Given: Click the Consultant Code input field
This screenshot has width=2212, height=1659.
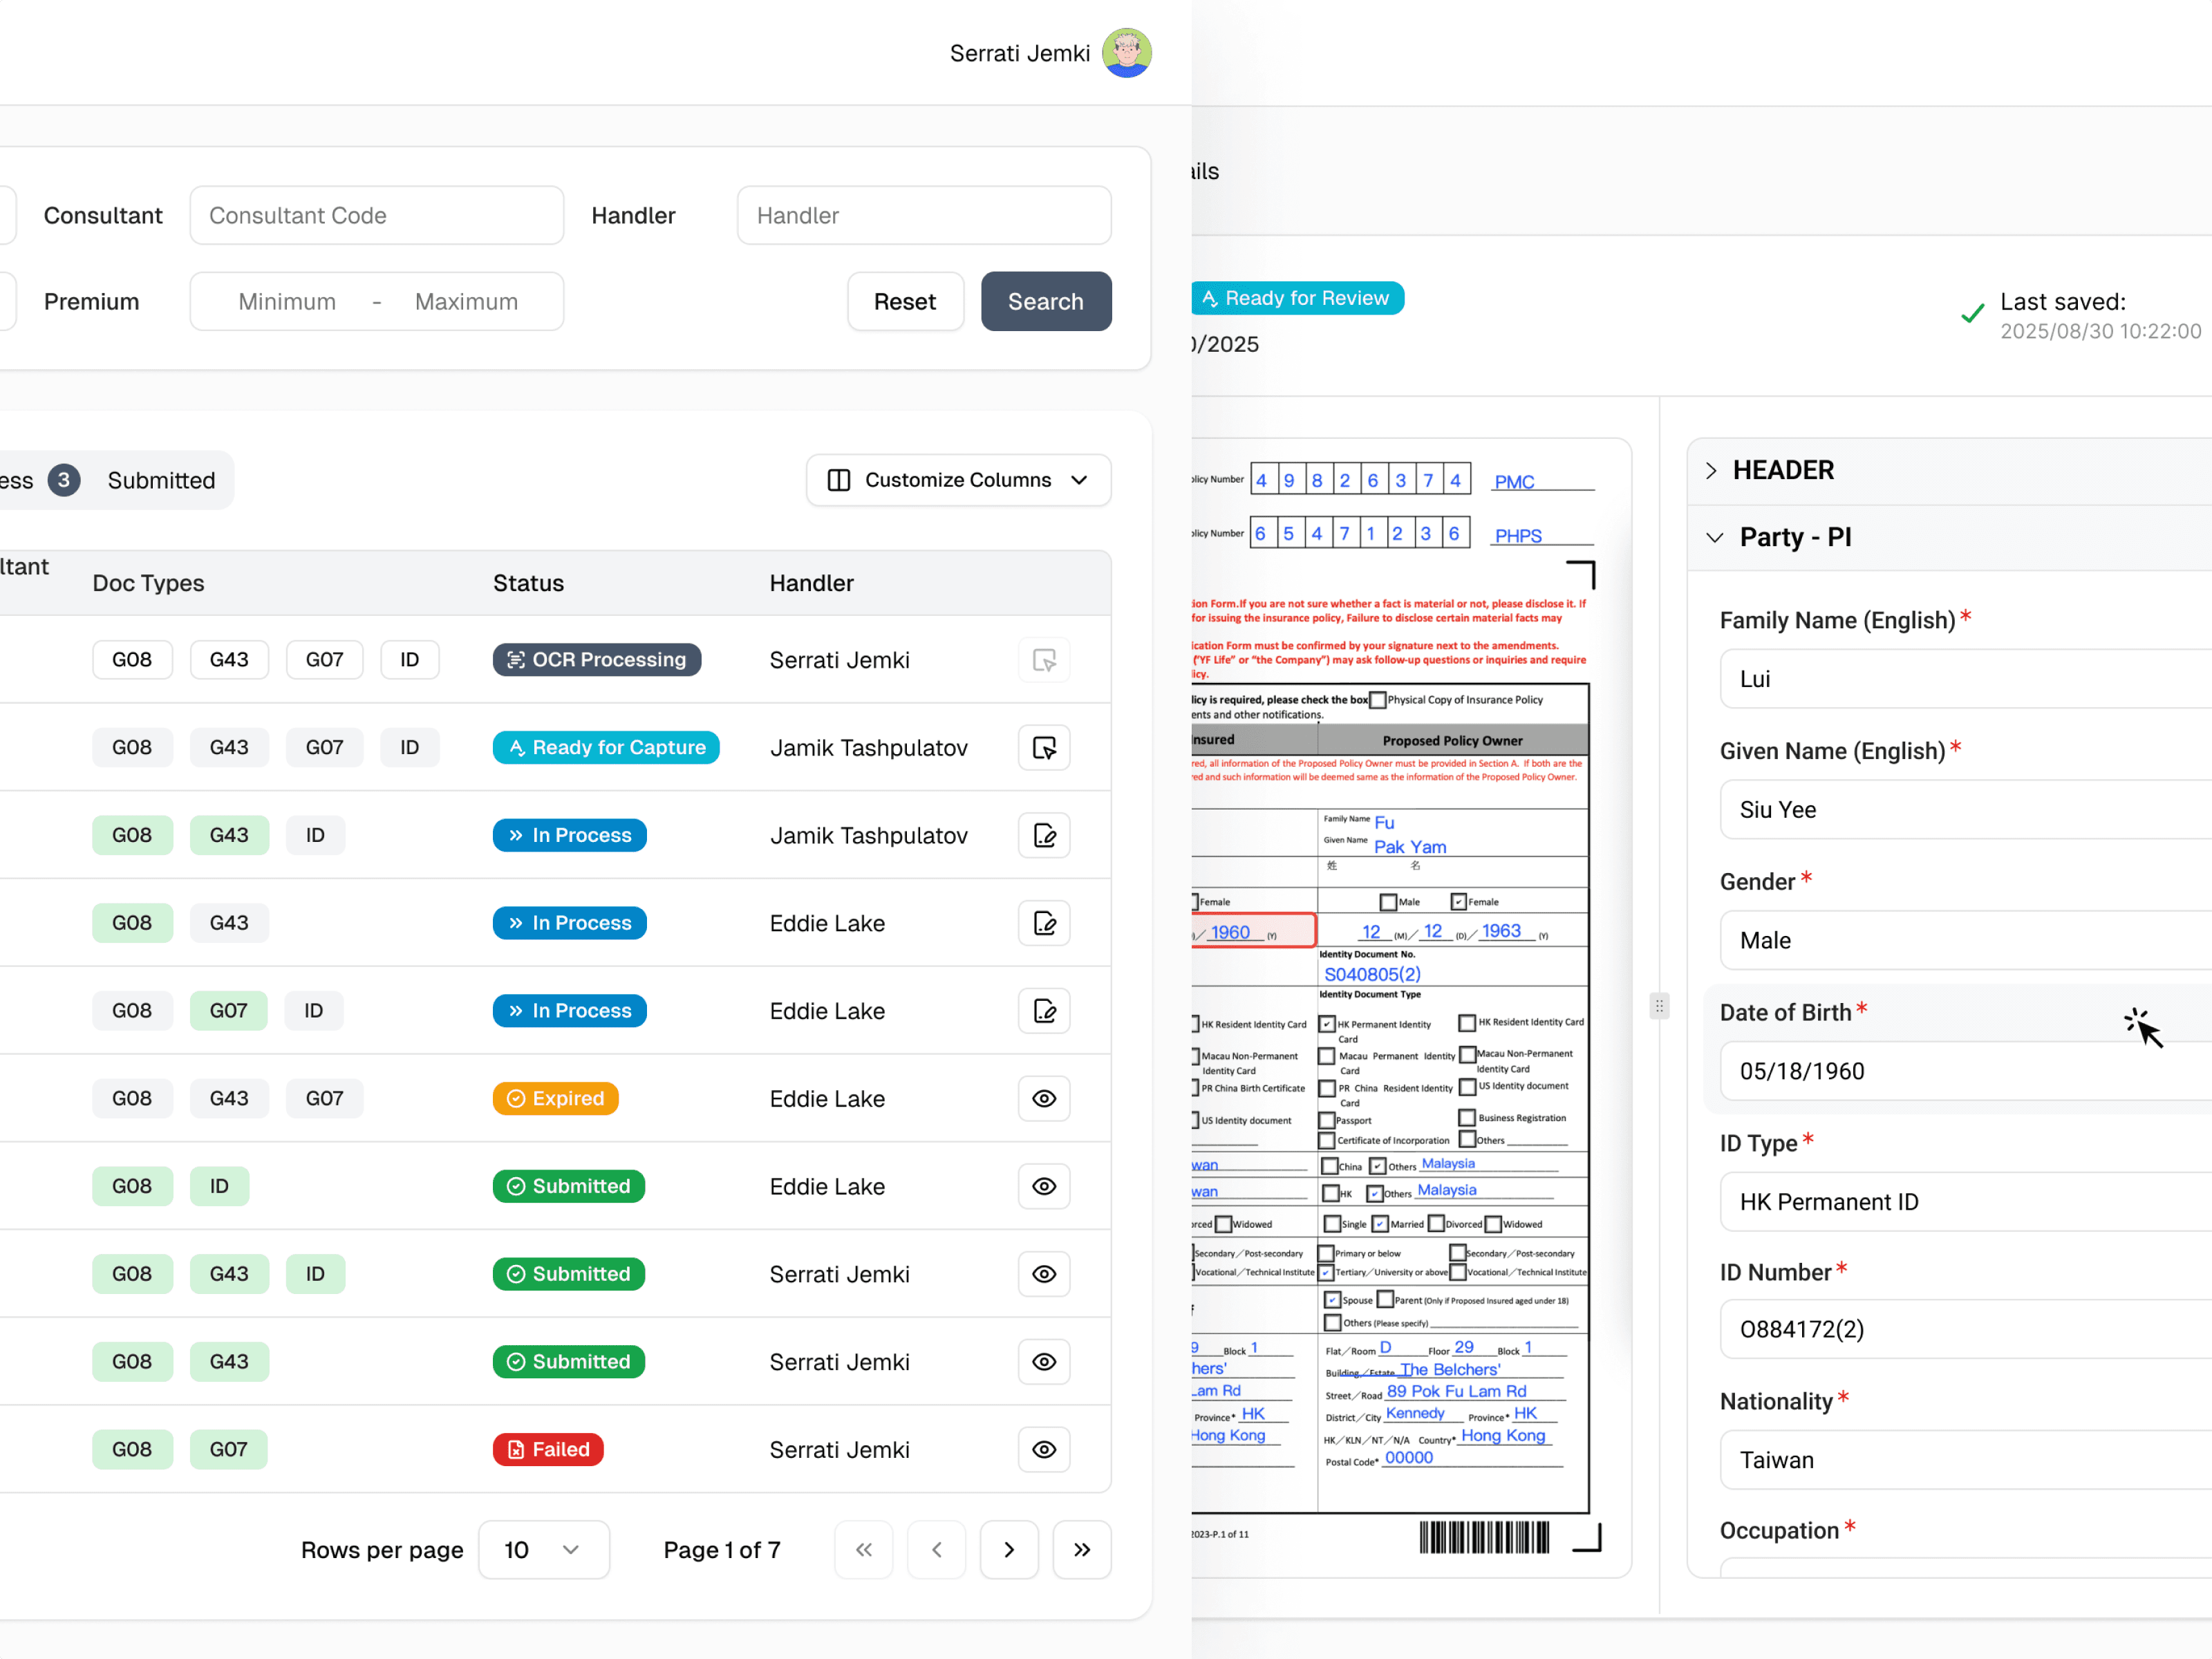Looking at the screenshot, I should point(376,216).
